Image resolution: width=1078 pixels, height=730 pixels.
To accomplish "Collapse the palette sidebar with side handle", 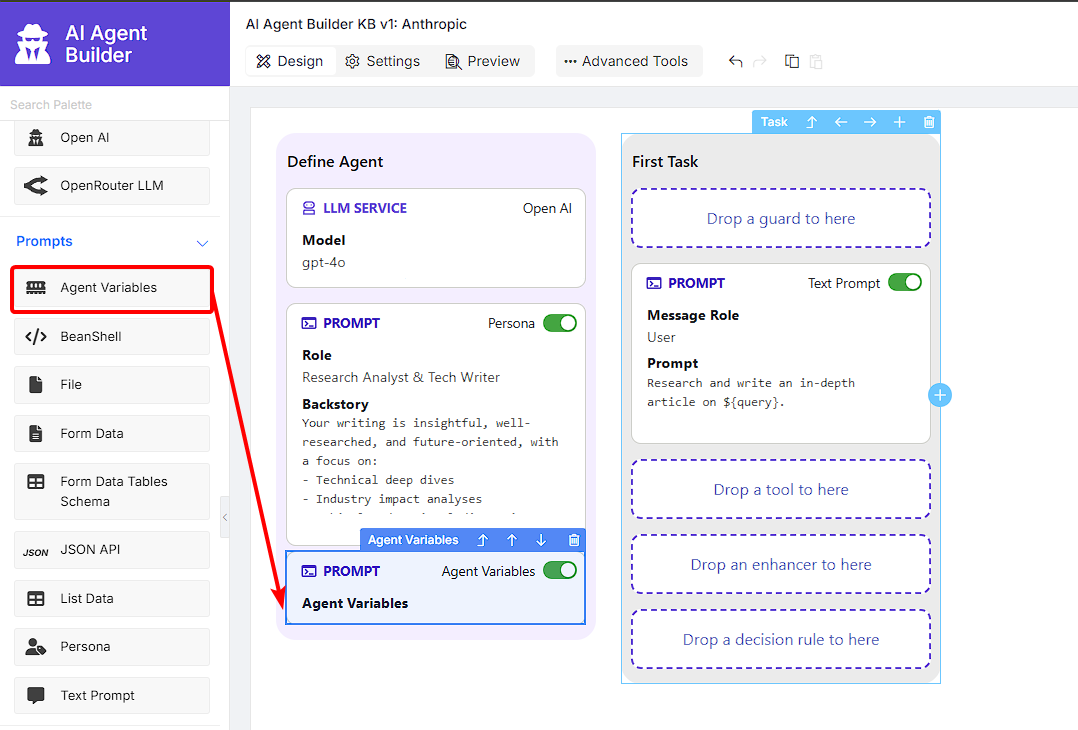I will pos(225,517).
